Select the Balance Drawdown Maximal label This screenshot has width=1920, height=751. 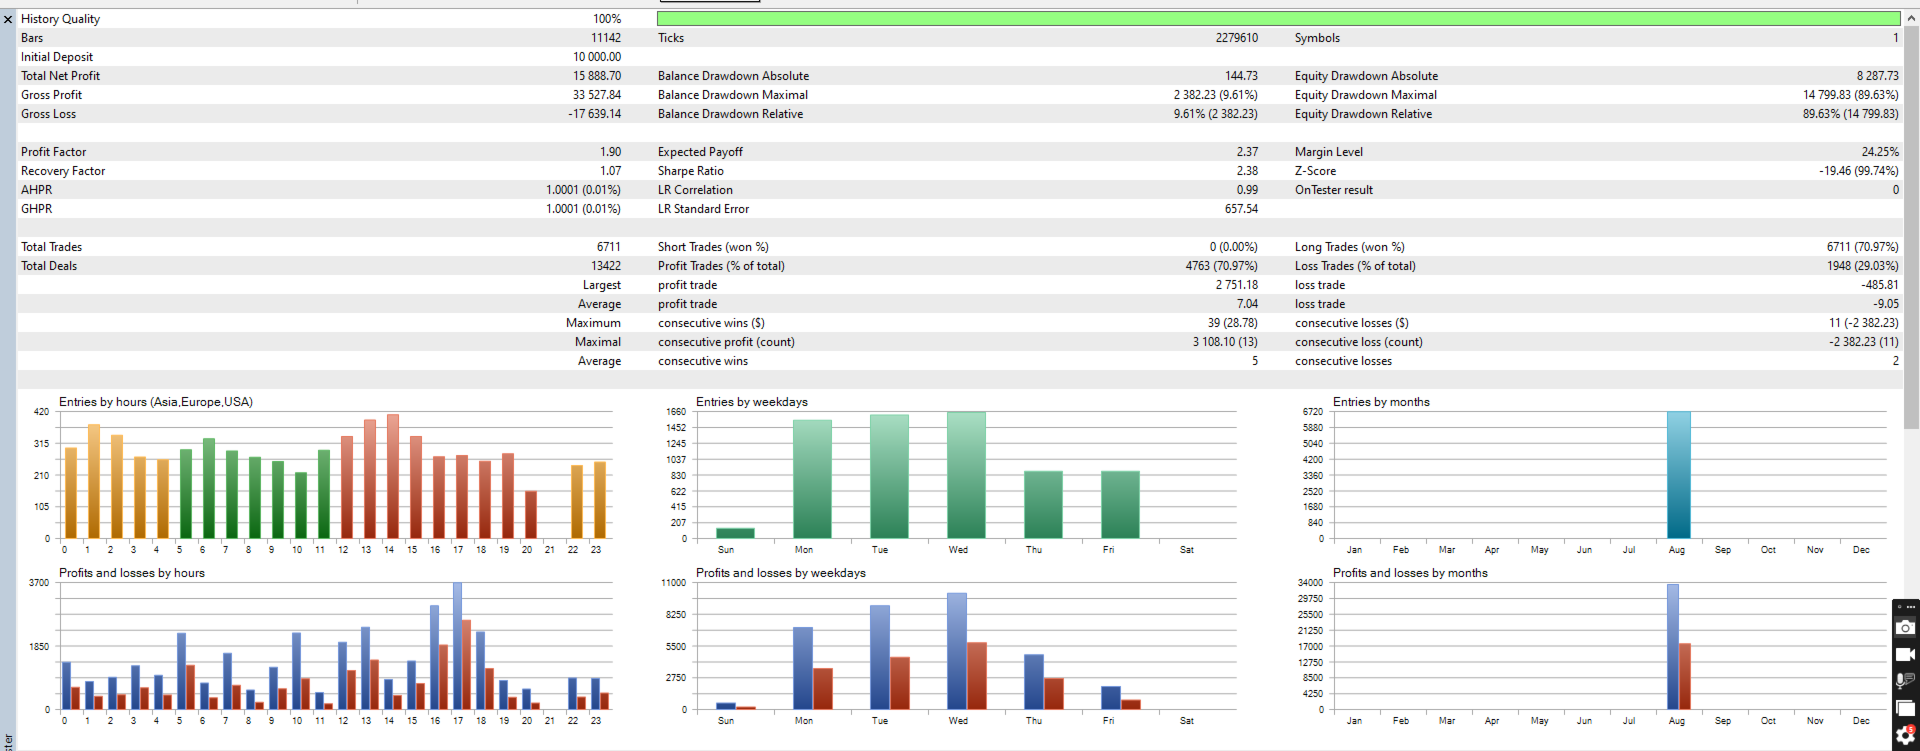point(733,95)
